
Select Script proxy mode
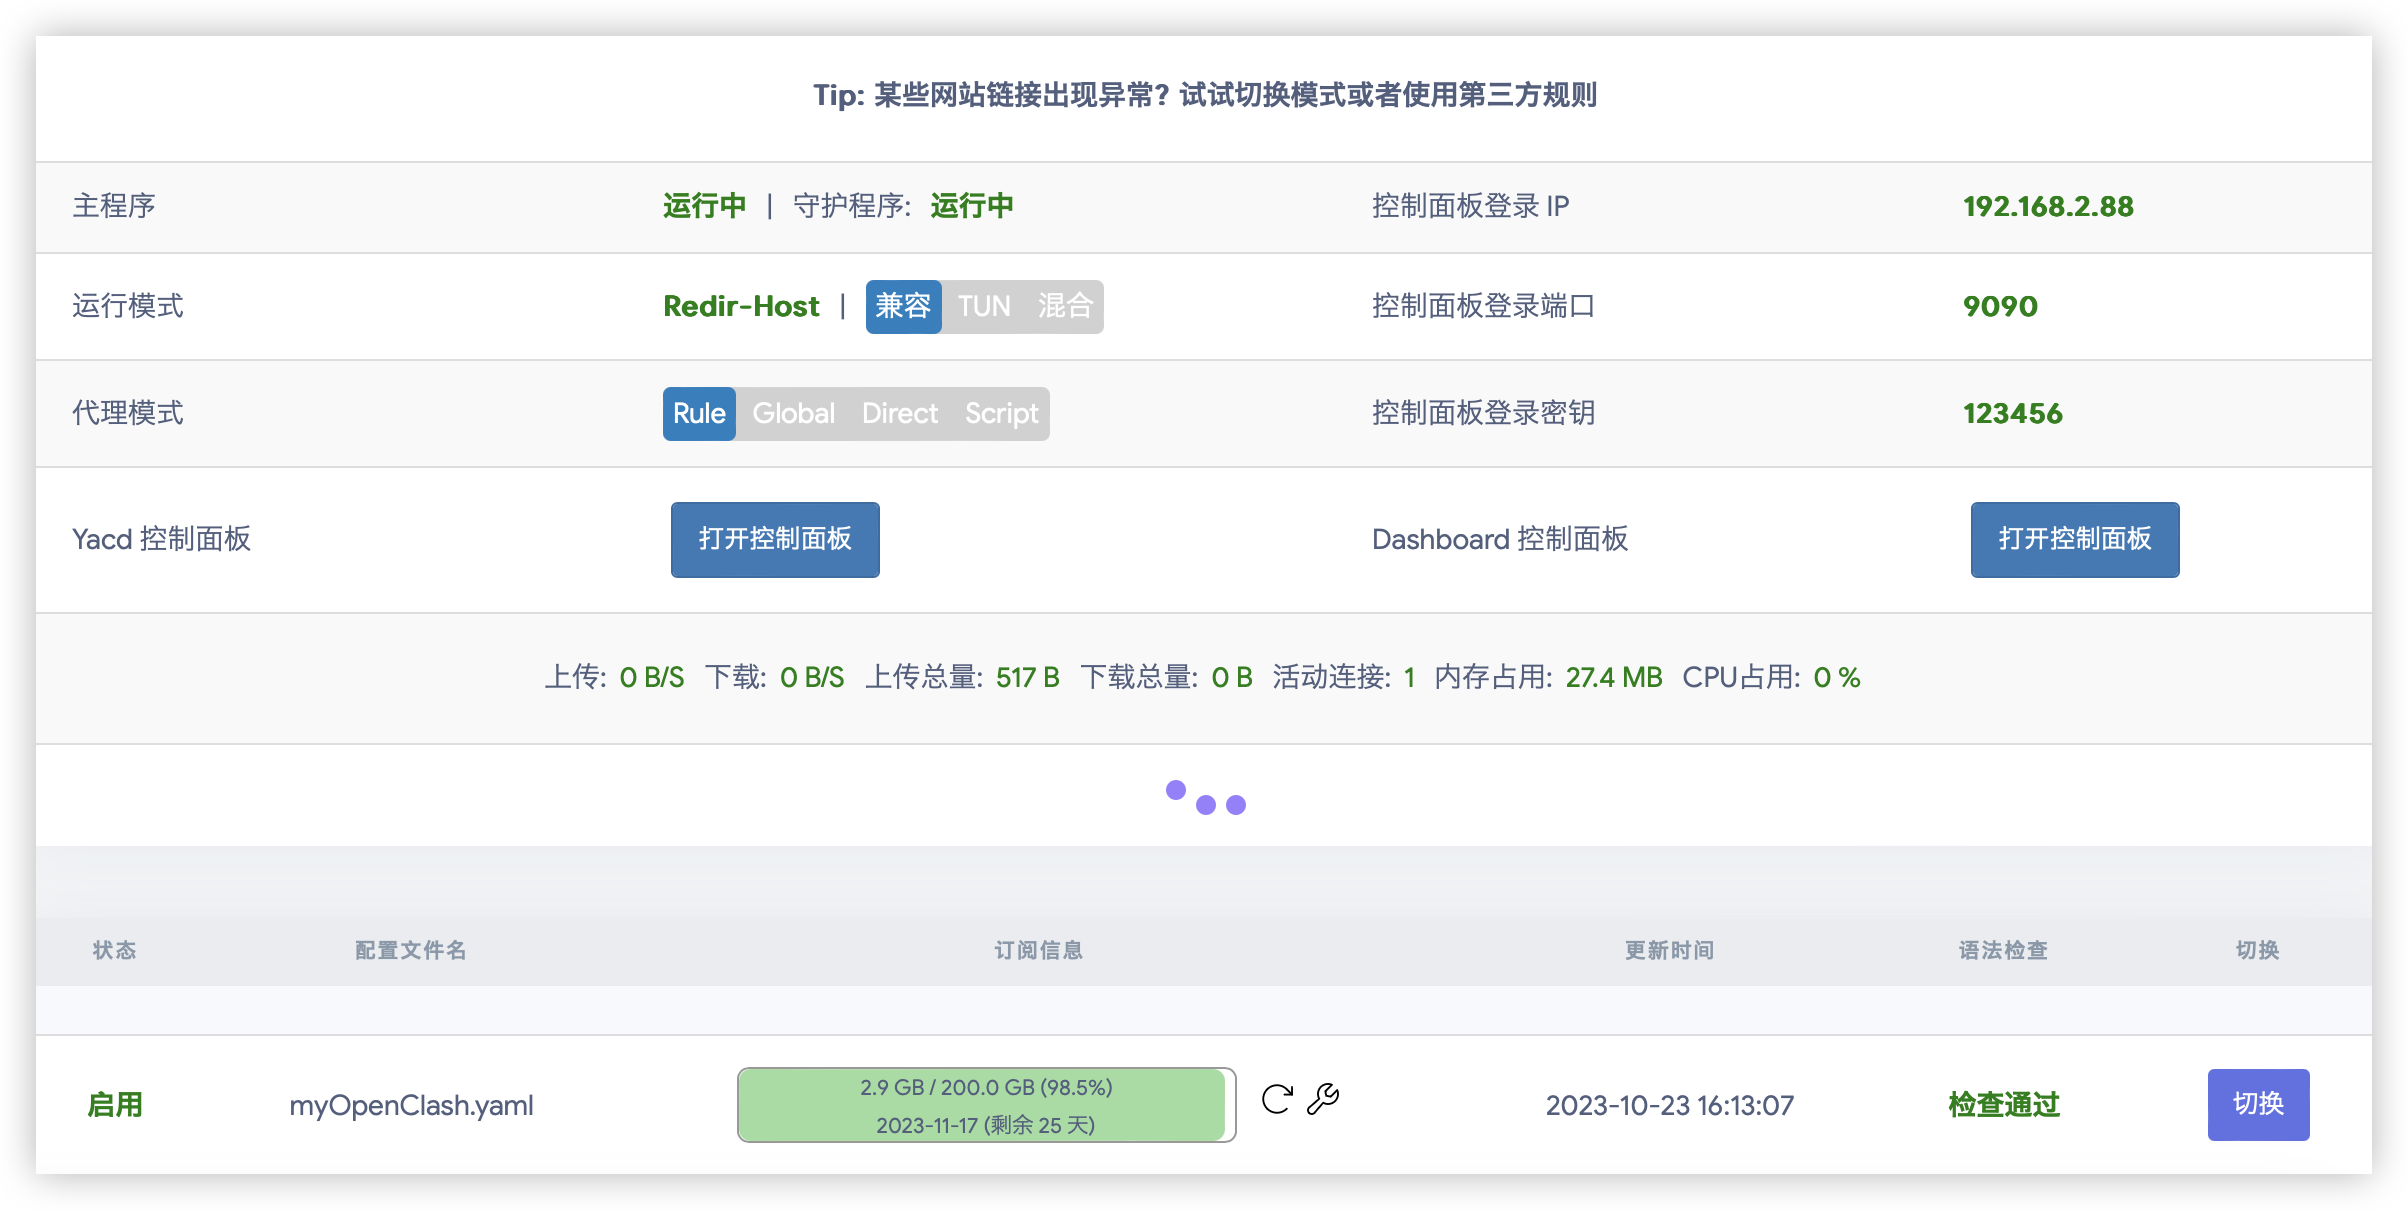coord(1001,413)
